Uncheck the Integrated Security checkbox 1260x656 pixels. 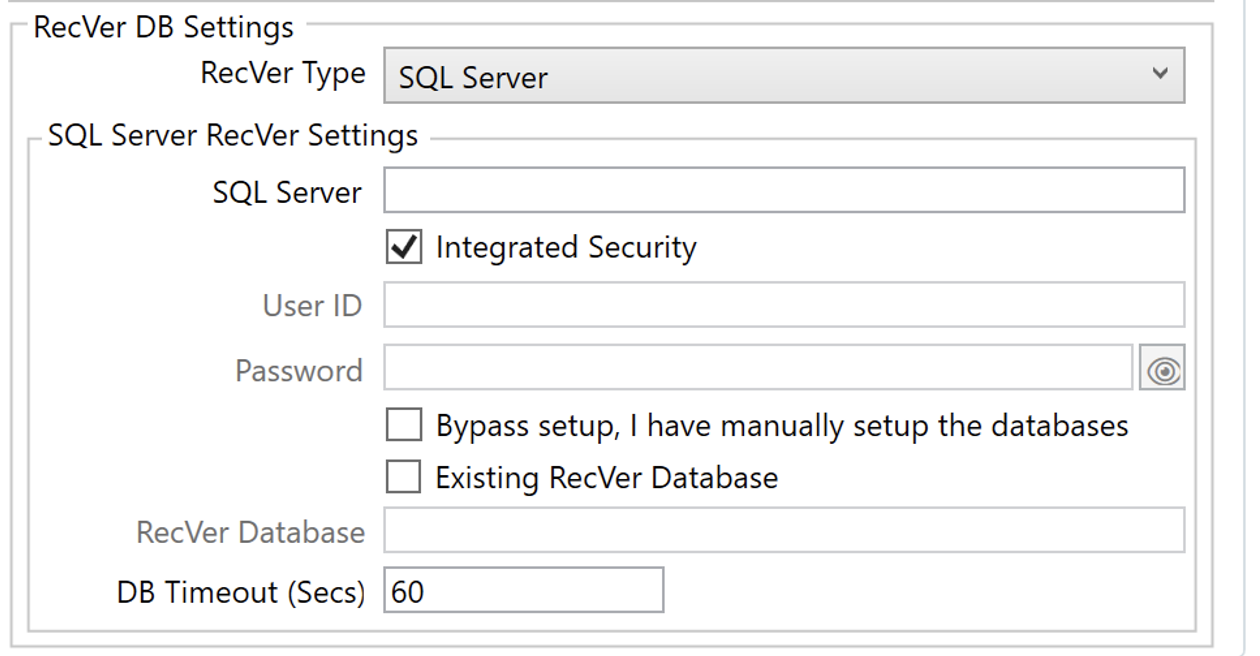[403, 247]
